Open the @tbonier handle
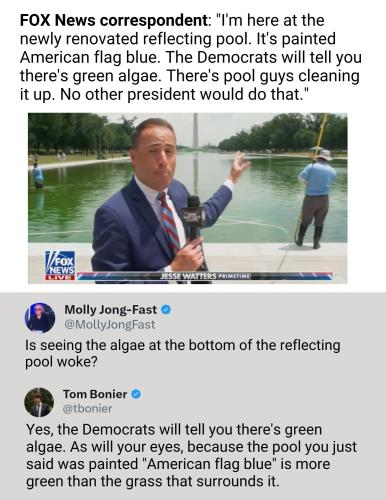 87,408
